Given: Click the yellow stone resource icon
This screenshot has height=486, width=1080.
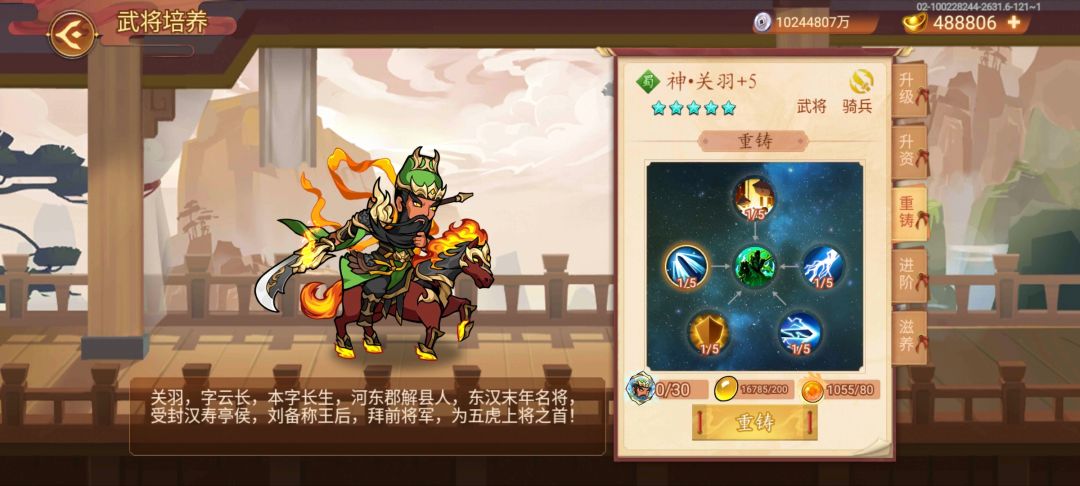Looking at the screenshot, I should tap(727, 389).
